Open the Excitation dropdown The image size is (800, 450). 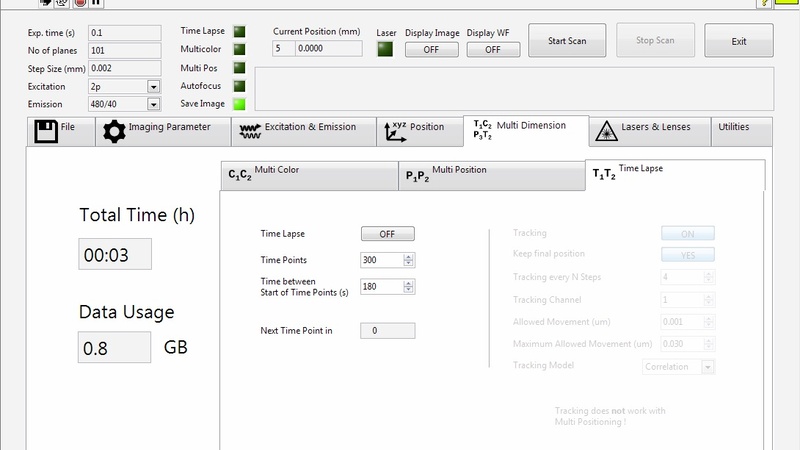click(154, 87)
